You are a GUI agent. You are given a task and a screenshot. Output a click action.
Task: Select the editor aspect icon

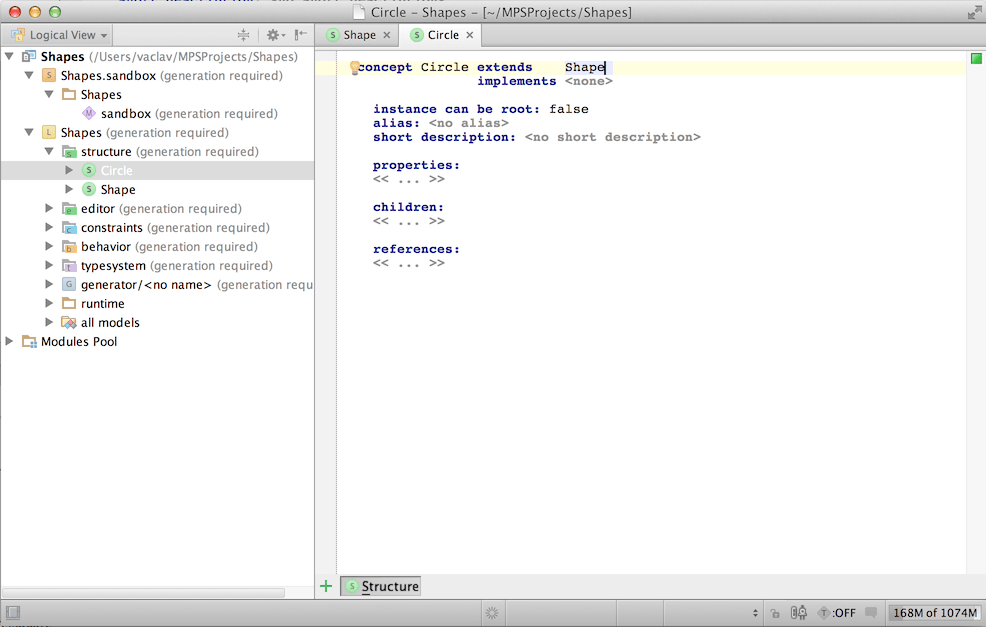66,208
